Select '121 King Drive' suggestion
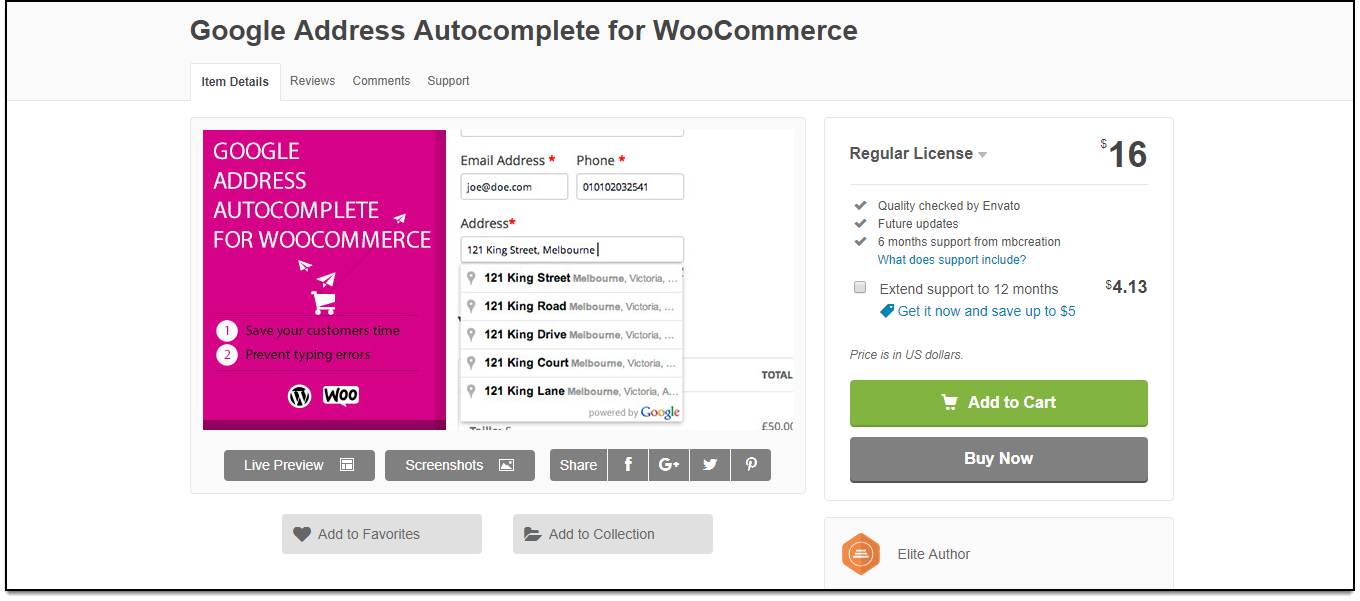The width and height of the screenshot is (1360, 601). point(572,334)
